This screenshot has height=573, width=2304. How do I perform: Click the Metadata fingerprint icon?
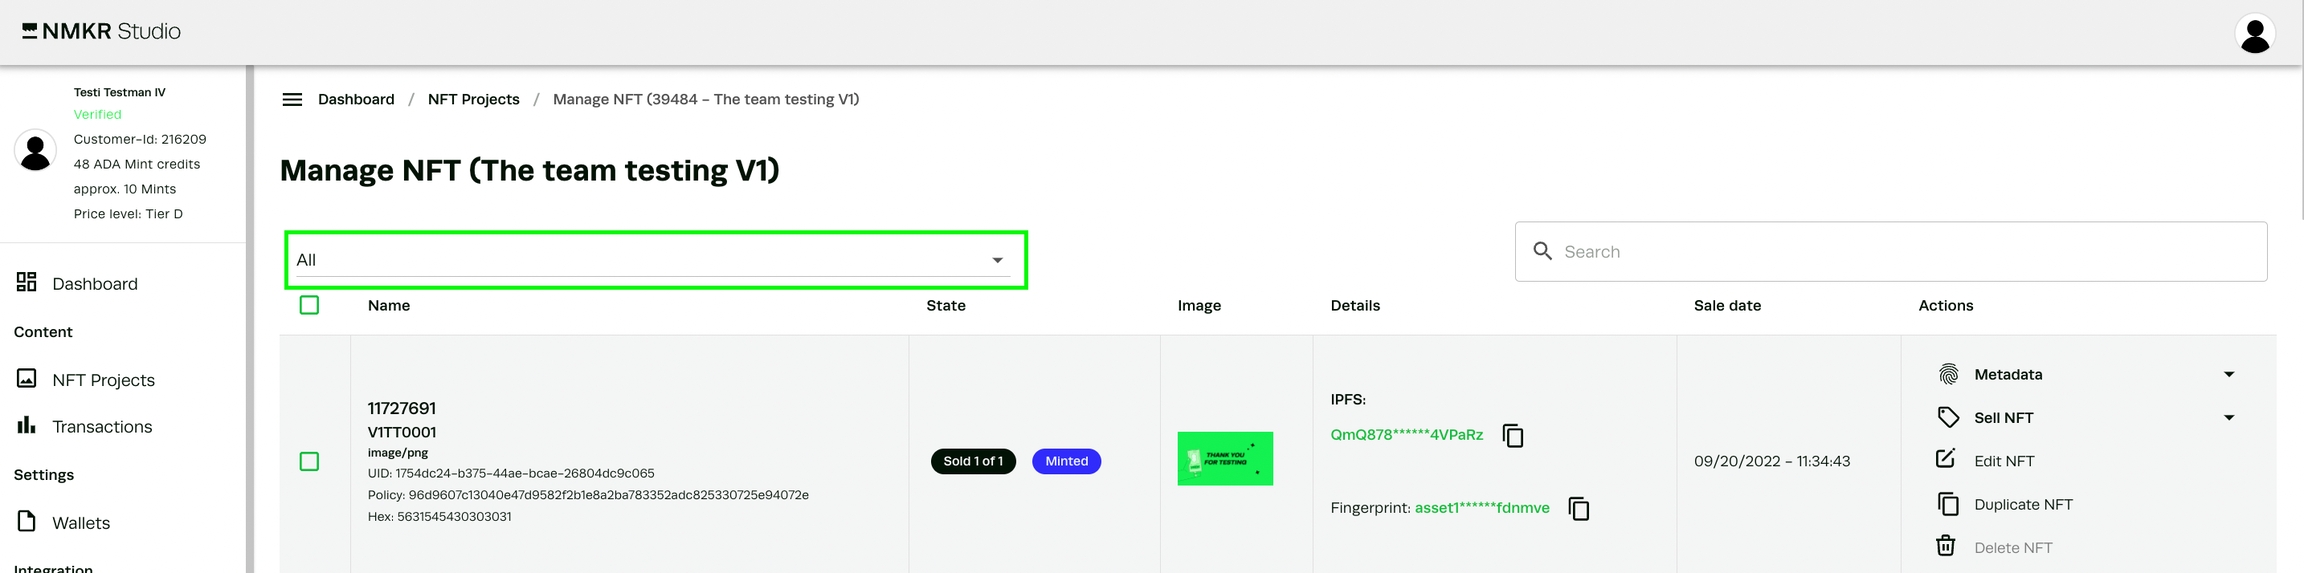click(x=1948, y=375)
